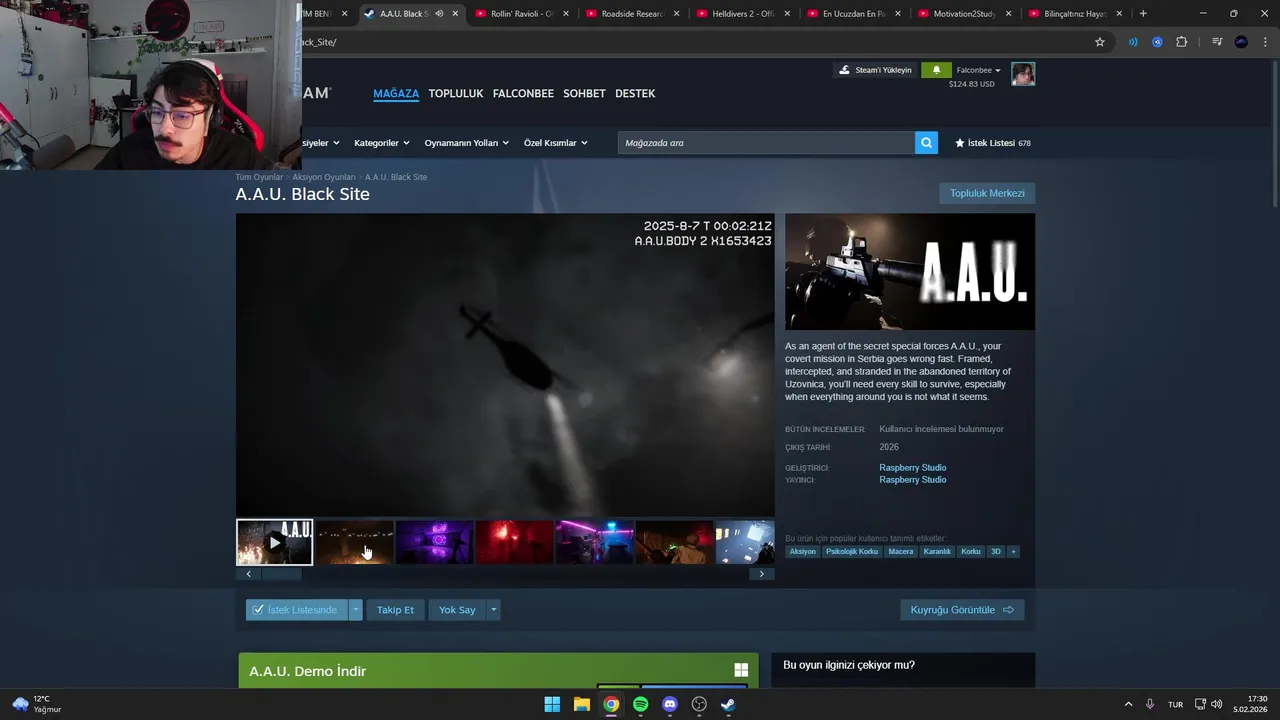
Task: Toggle the İstek Listesinde wishlist checkbox
Action: click(x=259, y=610)
